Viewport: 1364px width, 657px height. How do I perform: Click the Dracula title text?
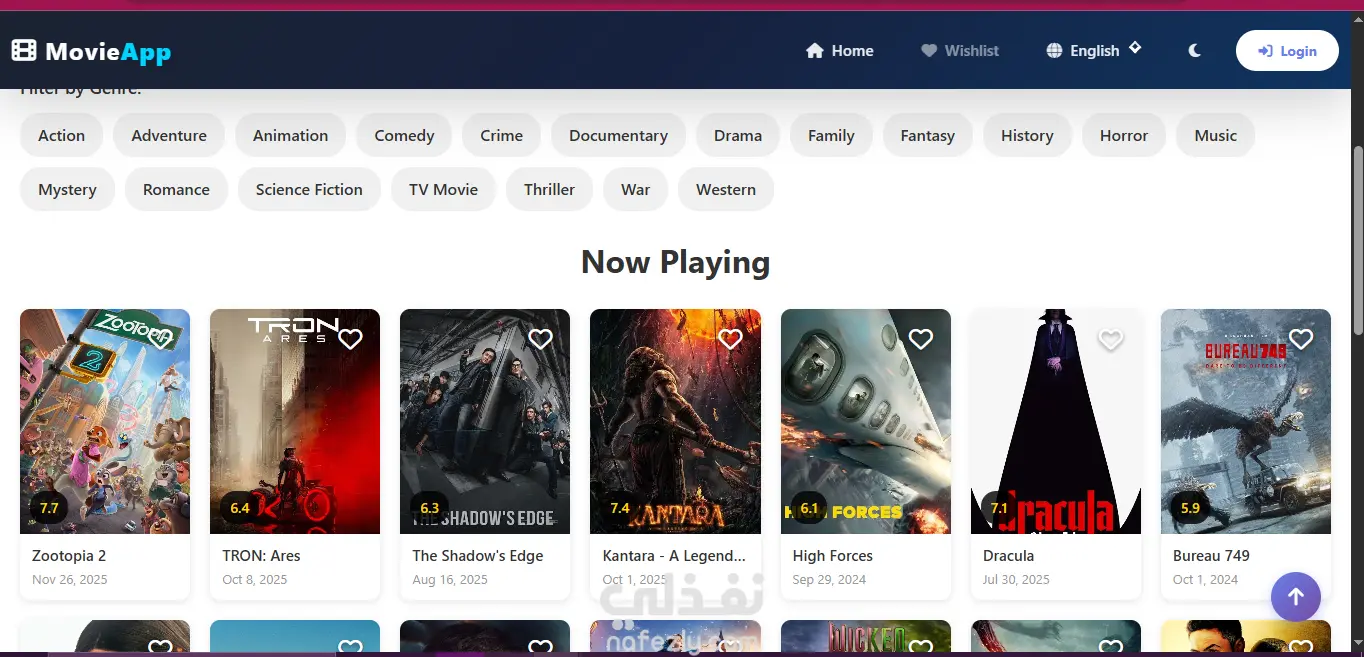pos(1008,555)
